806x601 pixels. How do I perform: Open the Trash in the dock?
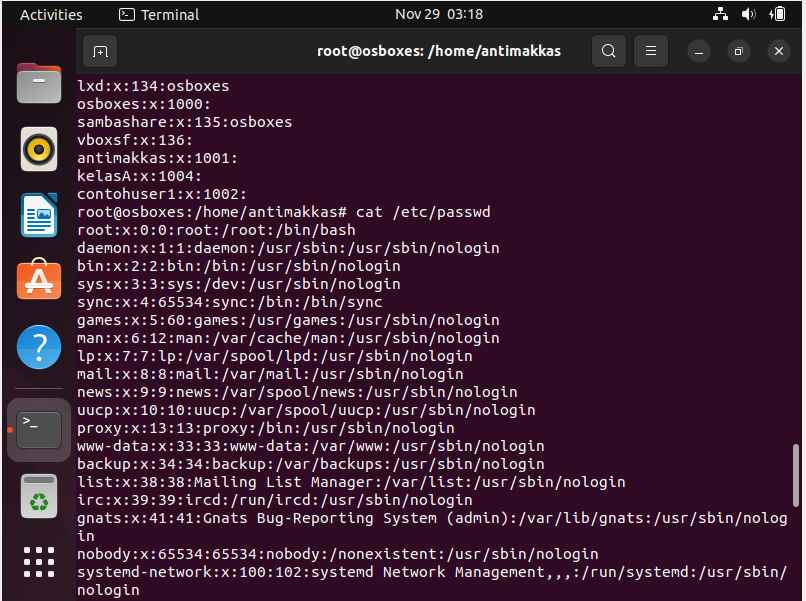39,496
